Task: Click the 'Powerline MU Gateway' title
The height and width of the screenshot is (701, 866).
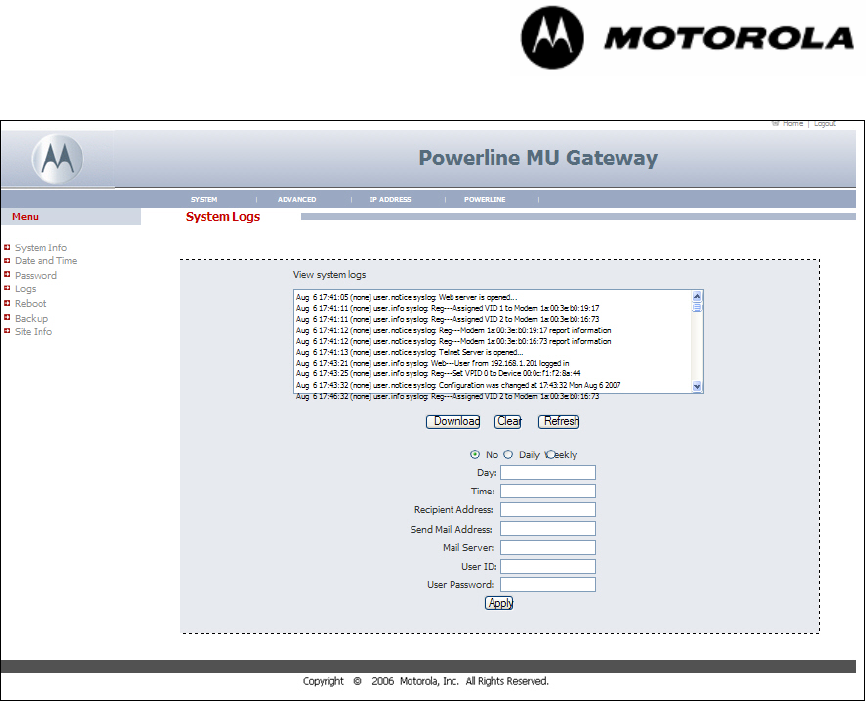Action: pos(538,158)
